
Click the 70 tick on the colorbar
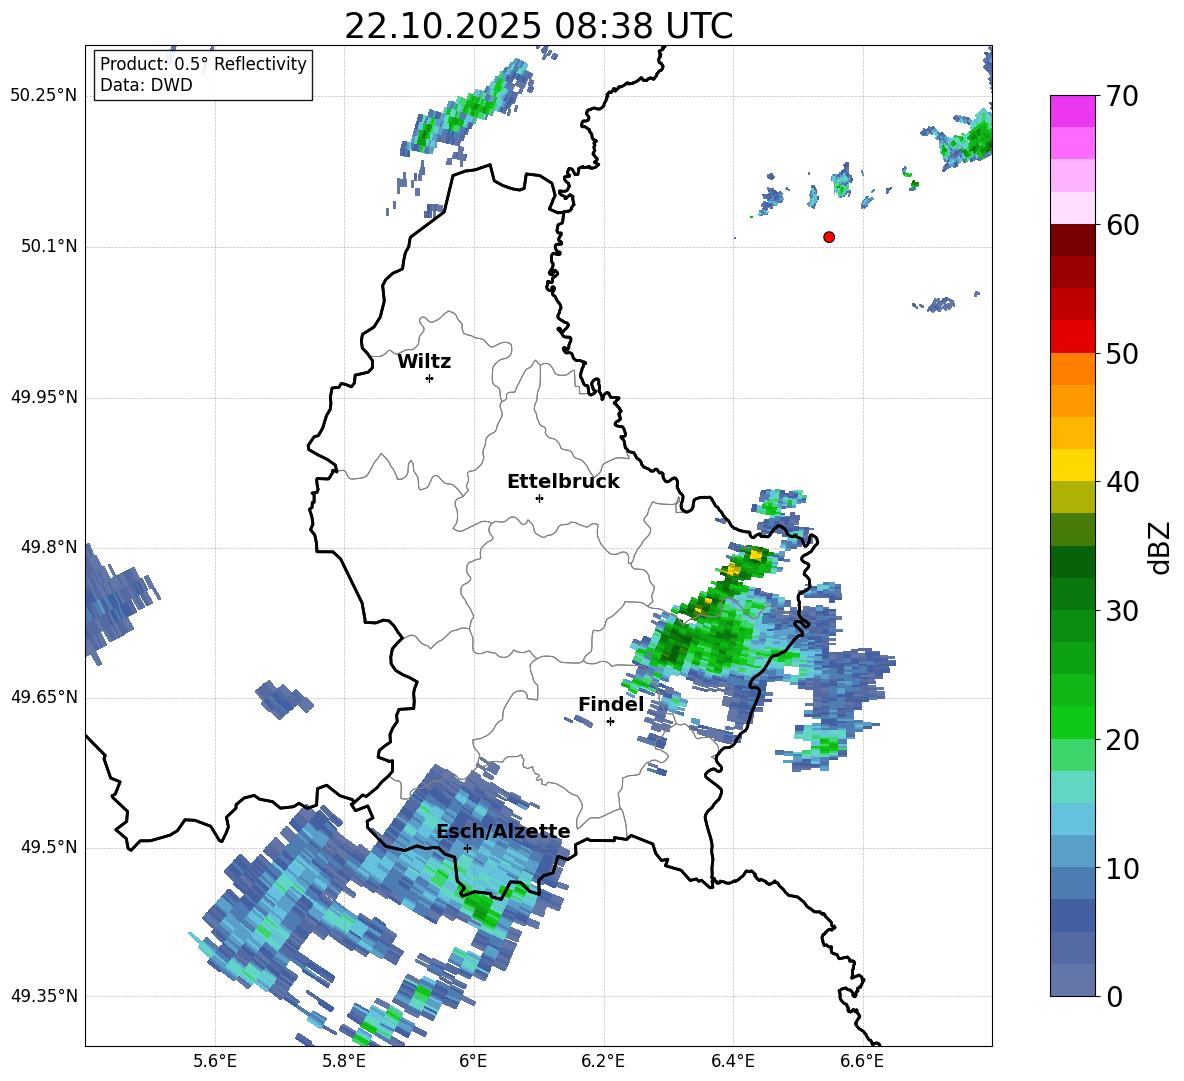point(1122,96)
